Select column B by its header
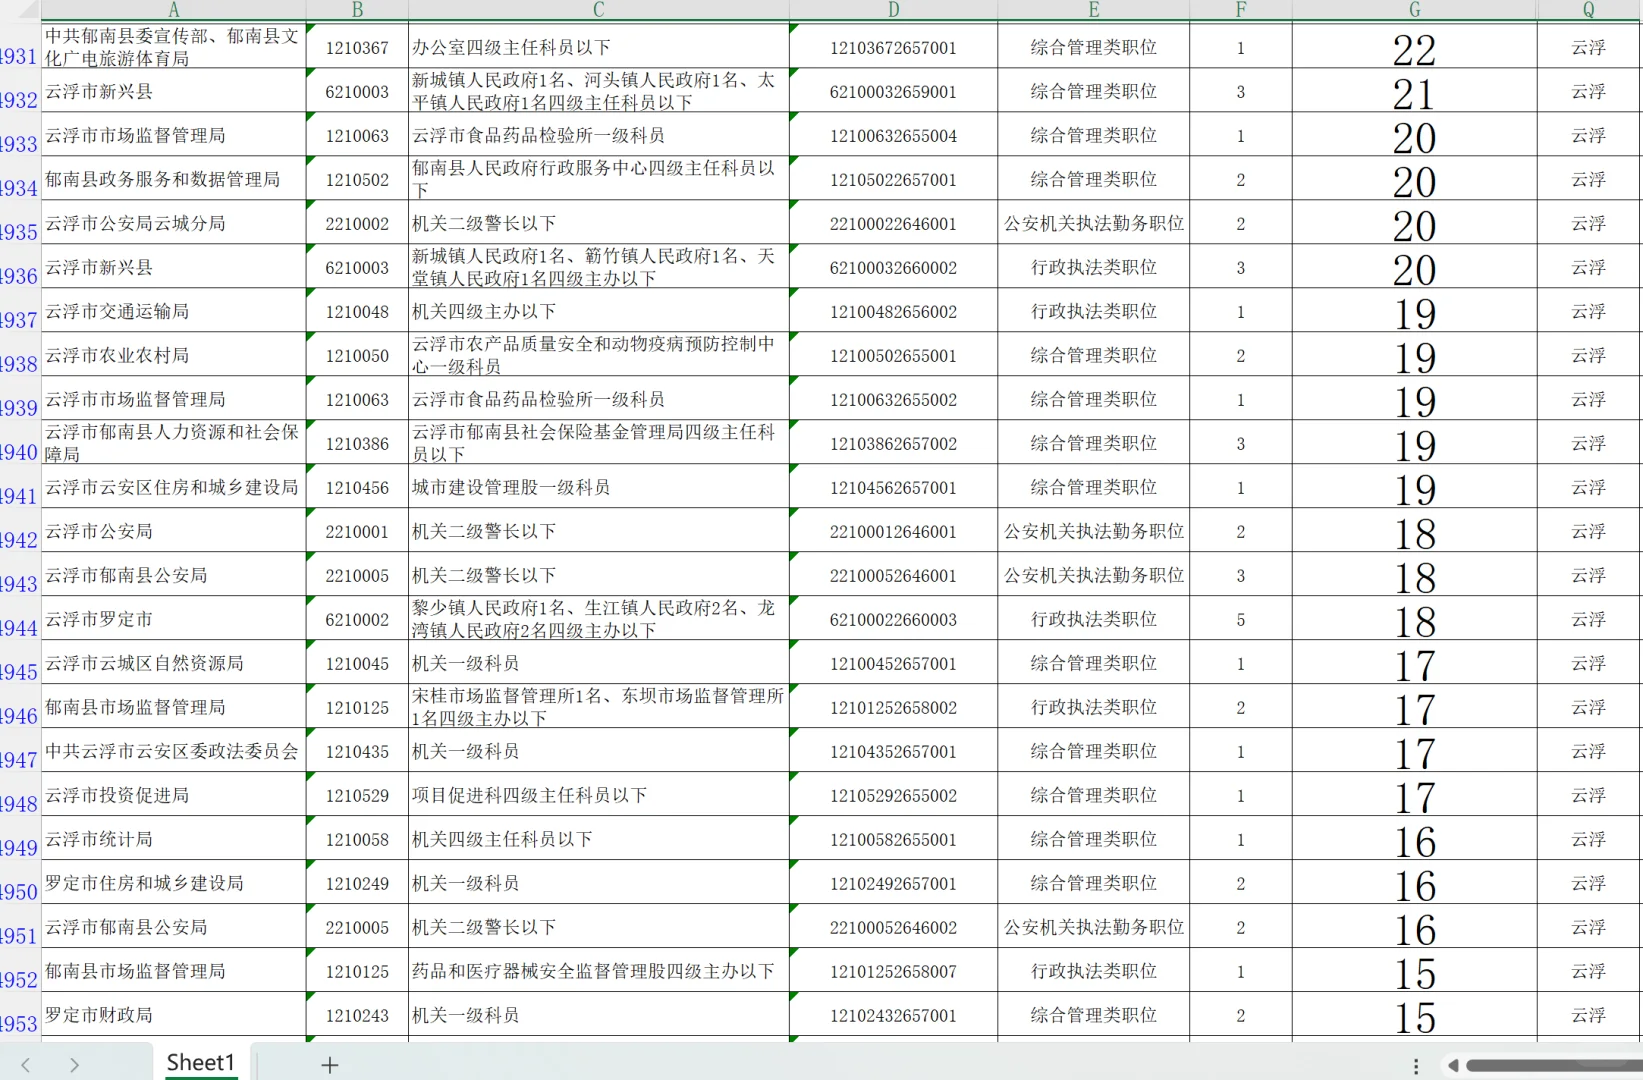Image resolution: width=1643 pixels, height=1080 pixels. (357, 10)
